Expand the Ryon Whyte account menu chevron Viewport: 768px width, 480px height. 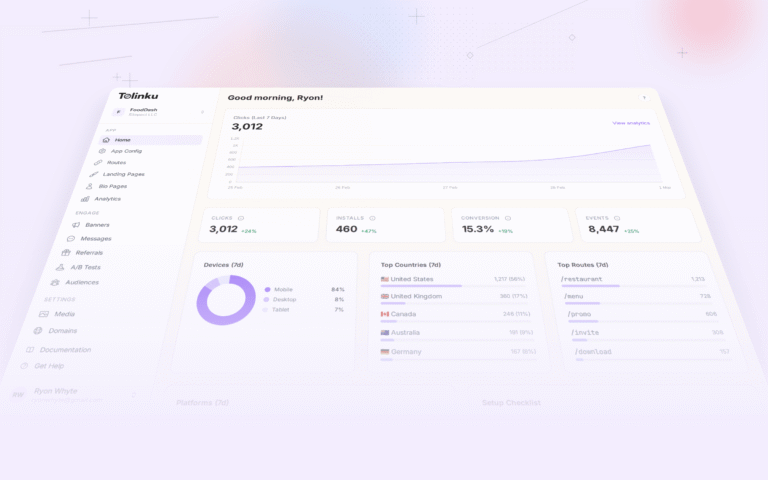(133, 395)
